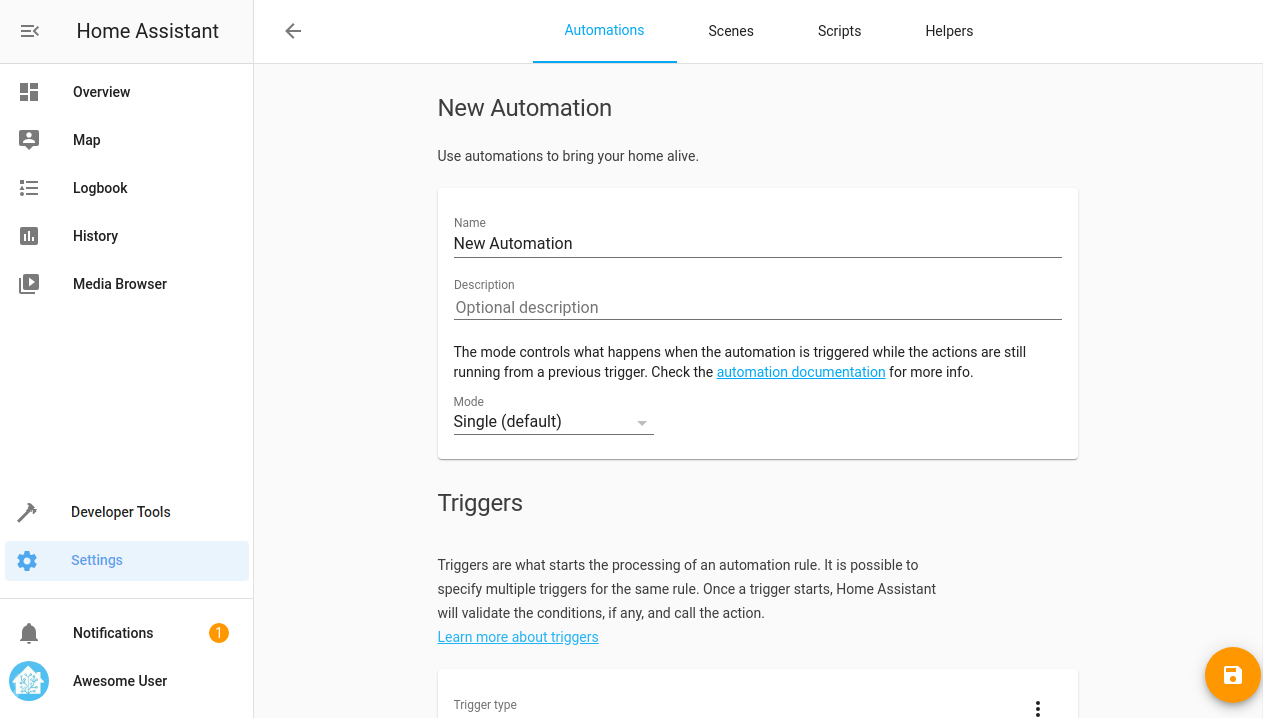Open Developer Tools from the sidebar
The width and height of the screenshot is (1263, 718).
pyautogui.click(x=127, y=512)
